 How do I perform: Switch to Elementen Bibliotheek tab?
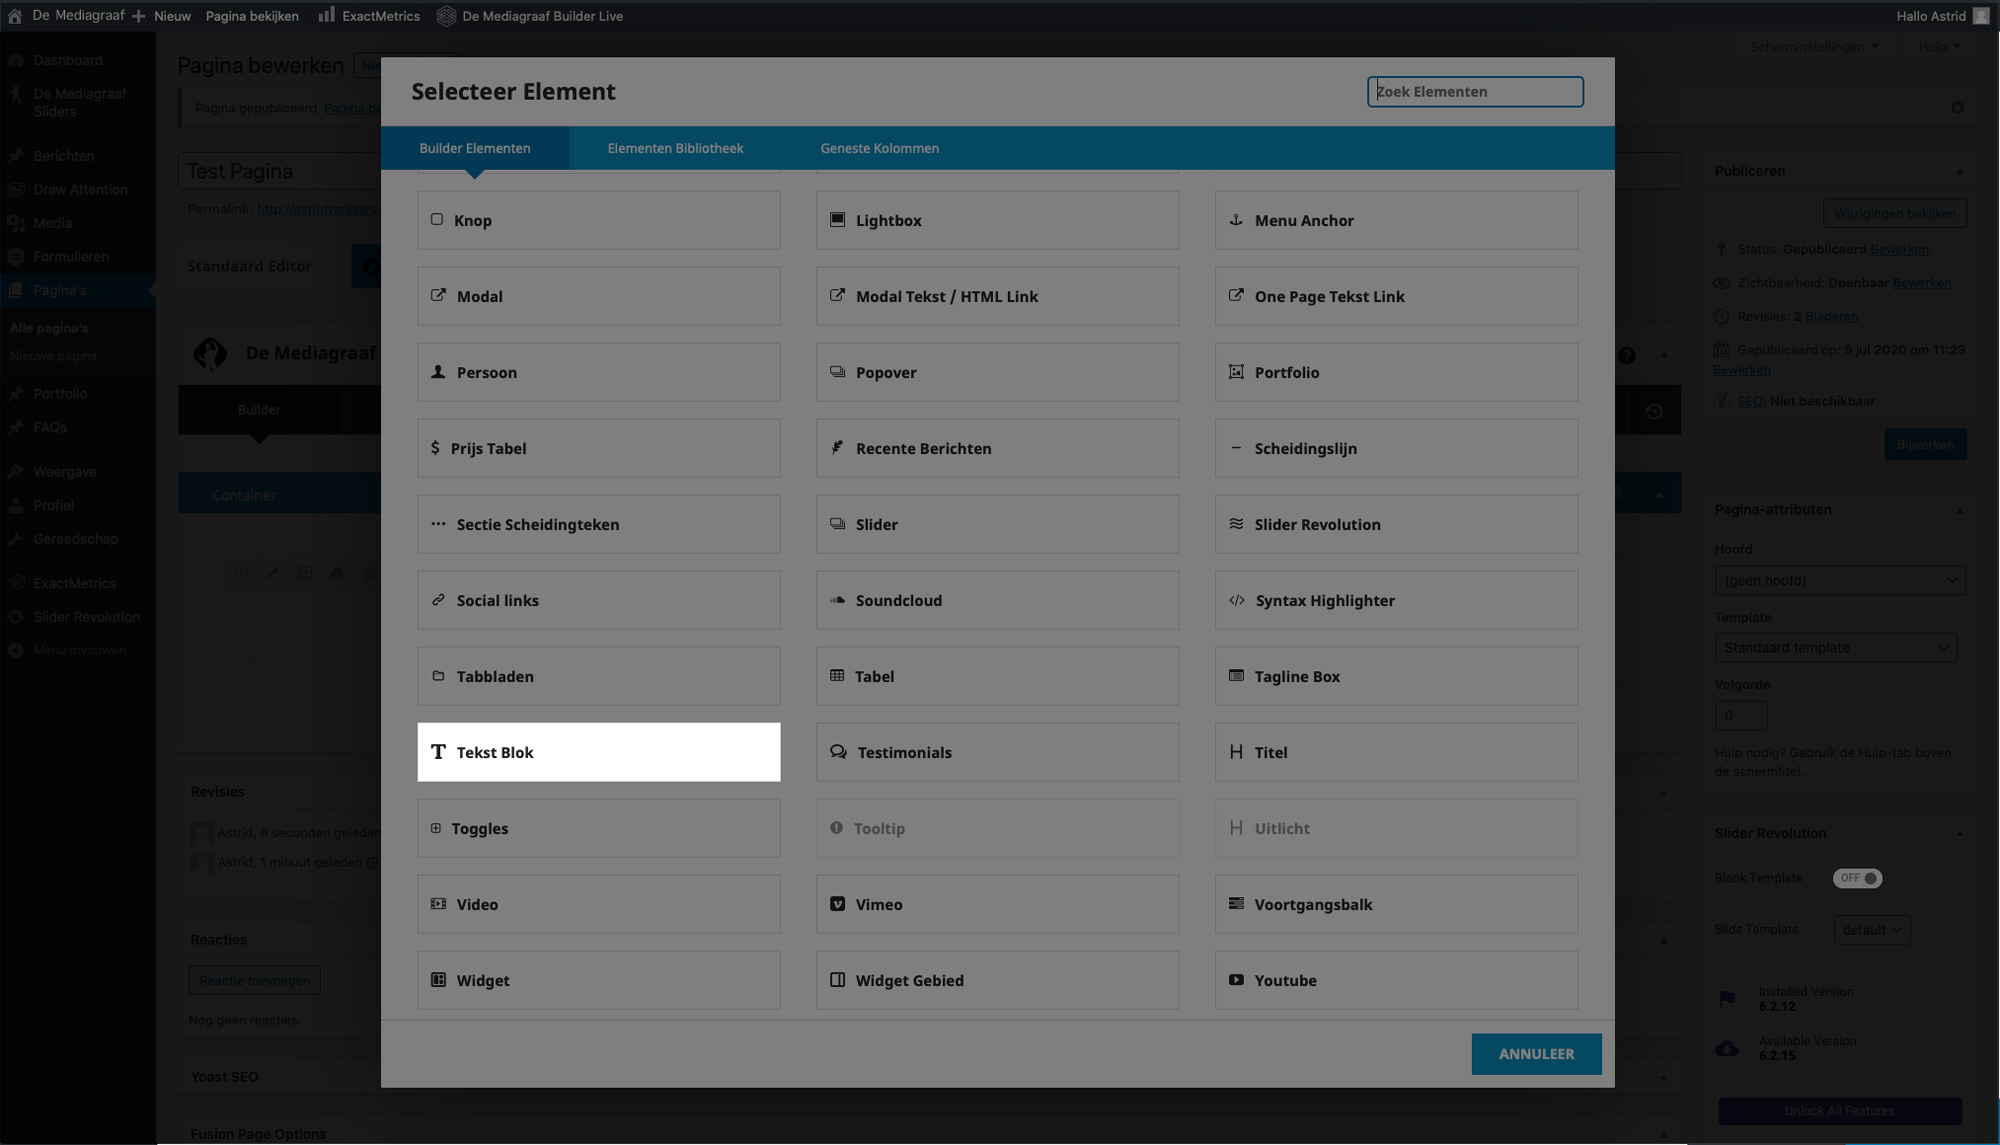675,148
